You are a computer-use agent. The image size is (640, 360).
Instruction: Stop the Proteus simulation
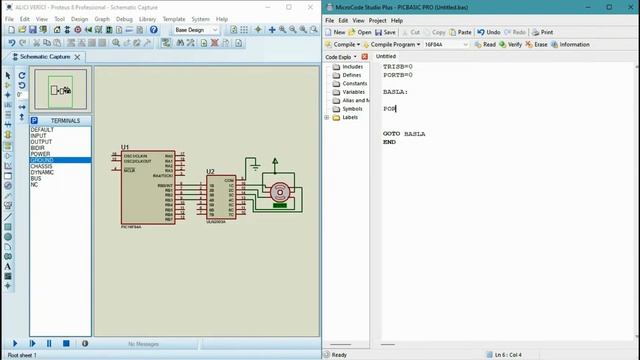(x=66, y=344)
